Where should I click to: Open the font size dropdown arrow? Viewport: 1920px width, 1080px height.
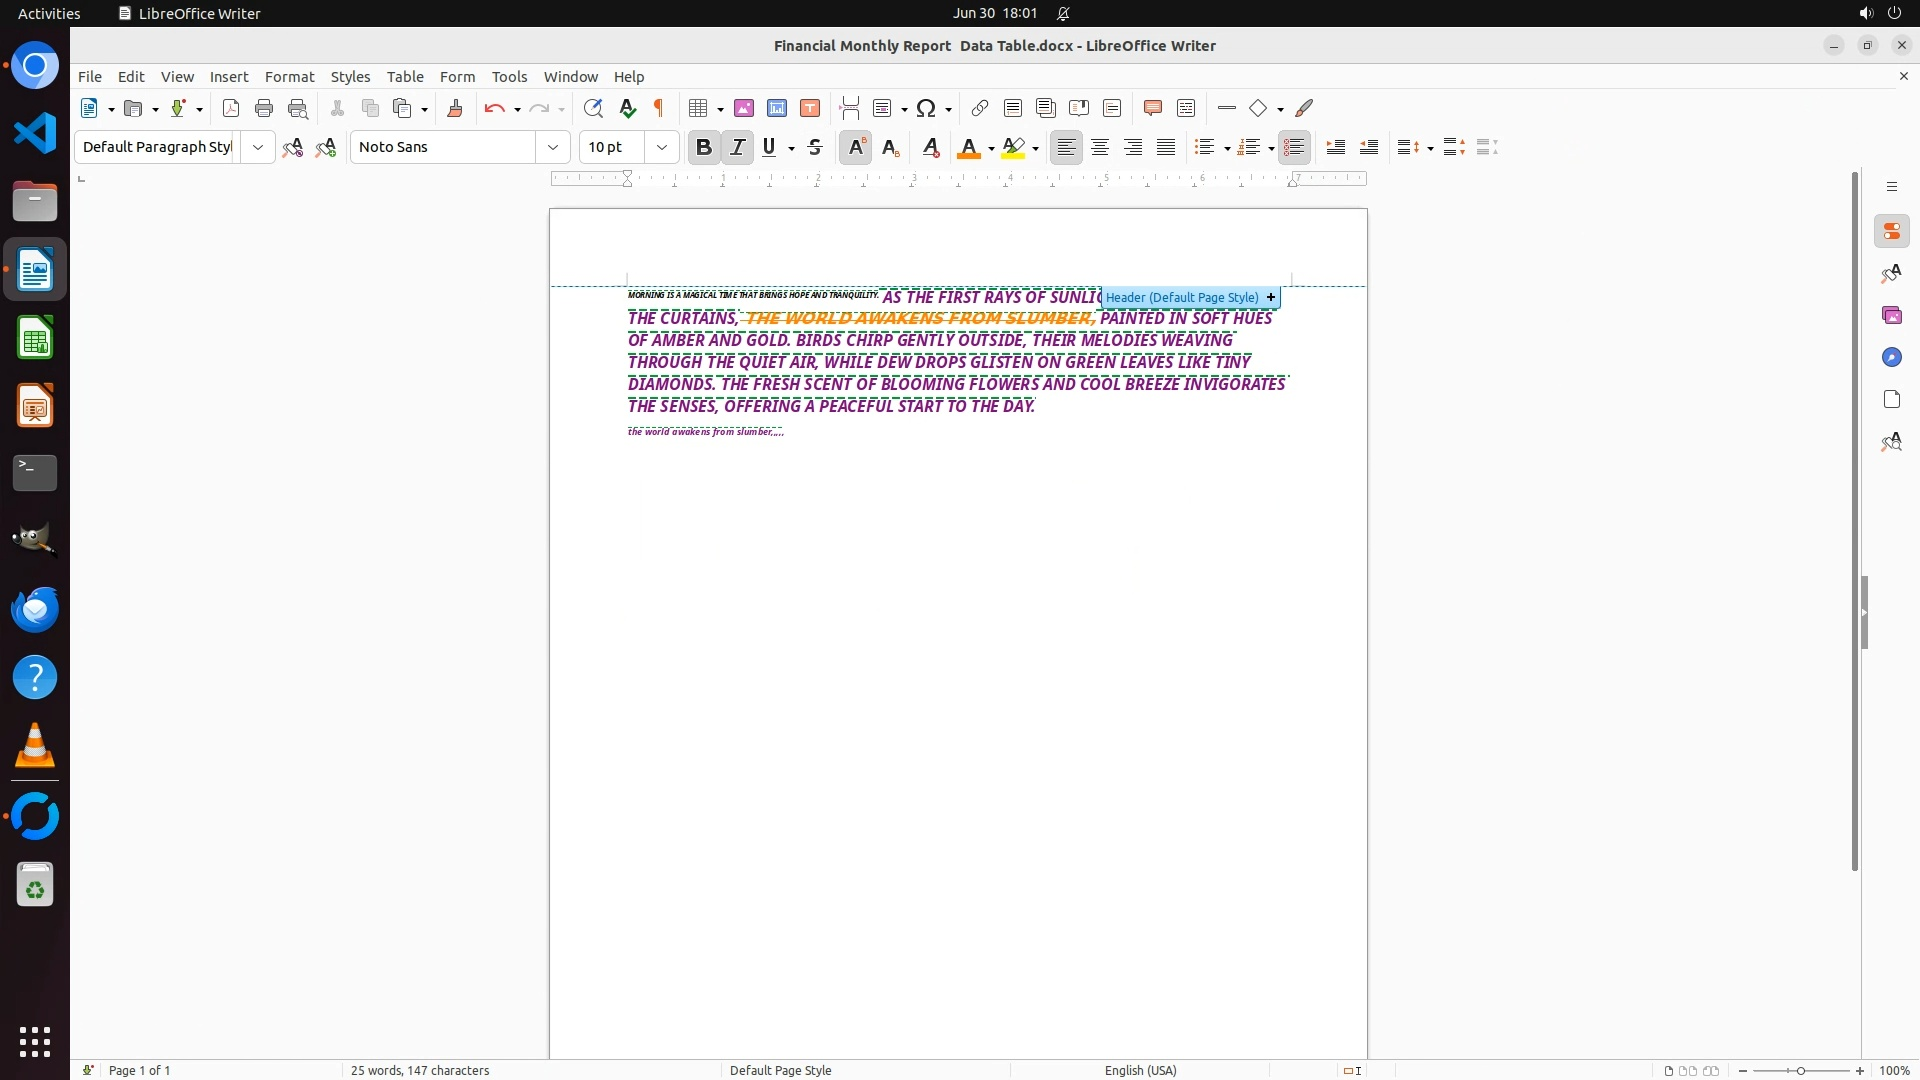661,147
